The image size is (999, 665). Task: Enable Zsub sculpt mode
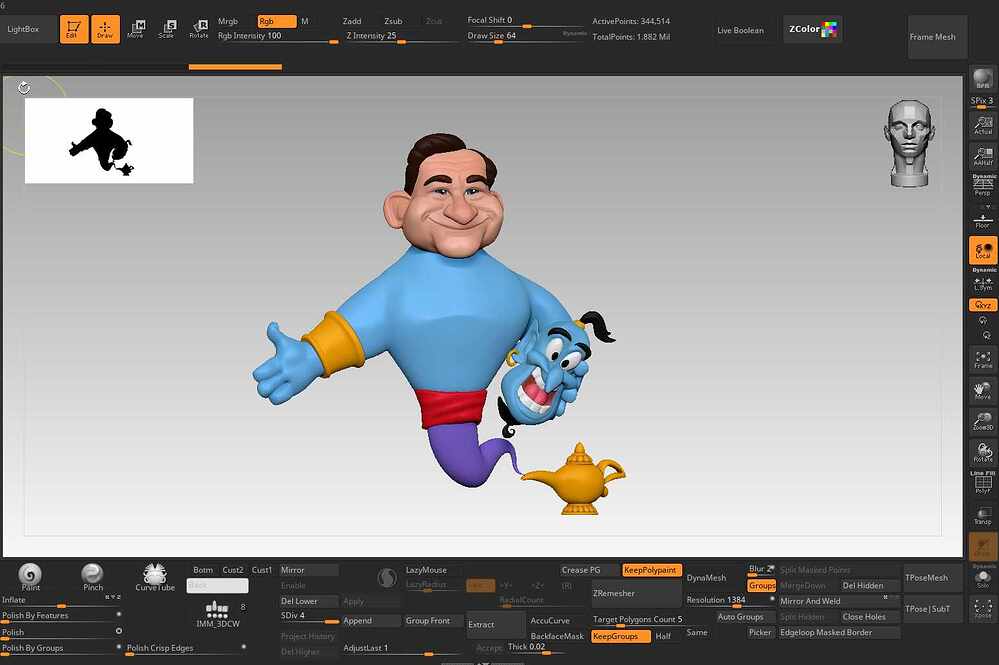click(x=393, y=21)
